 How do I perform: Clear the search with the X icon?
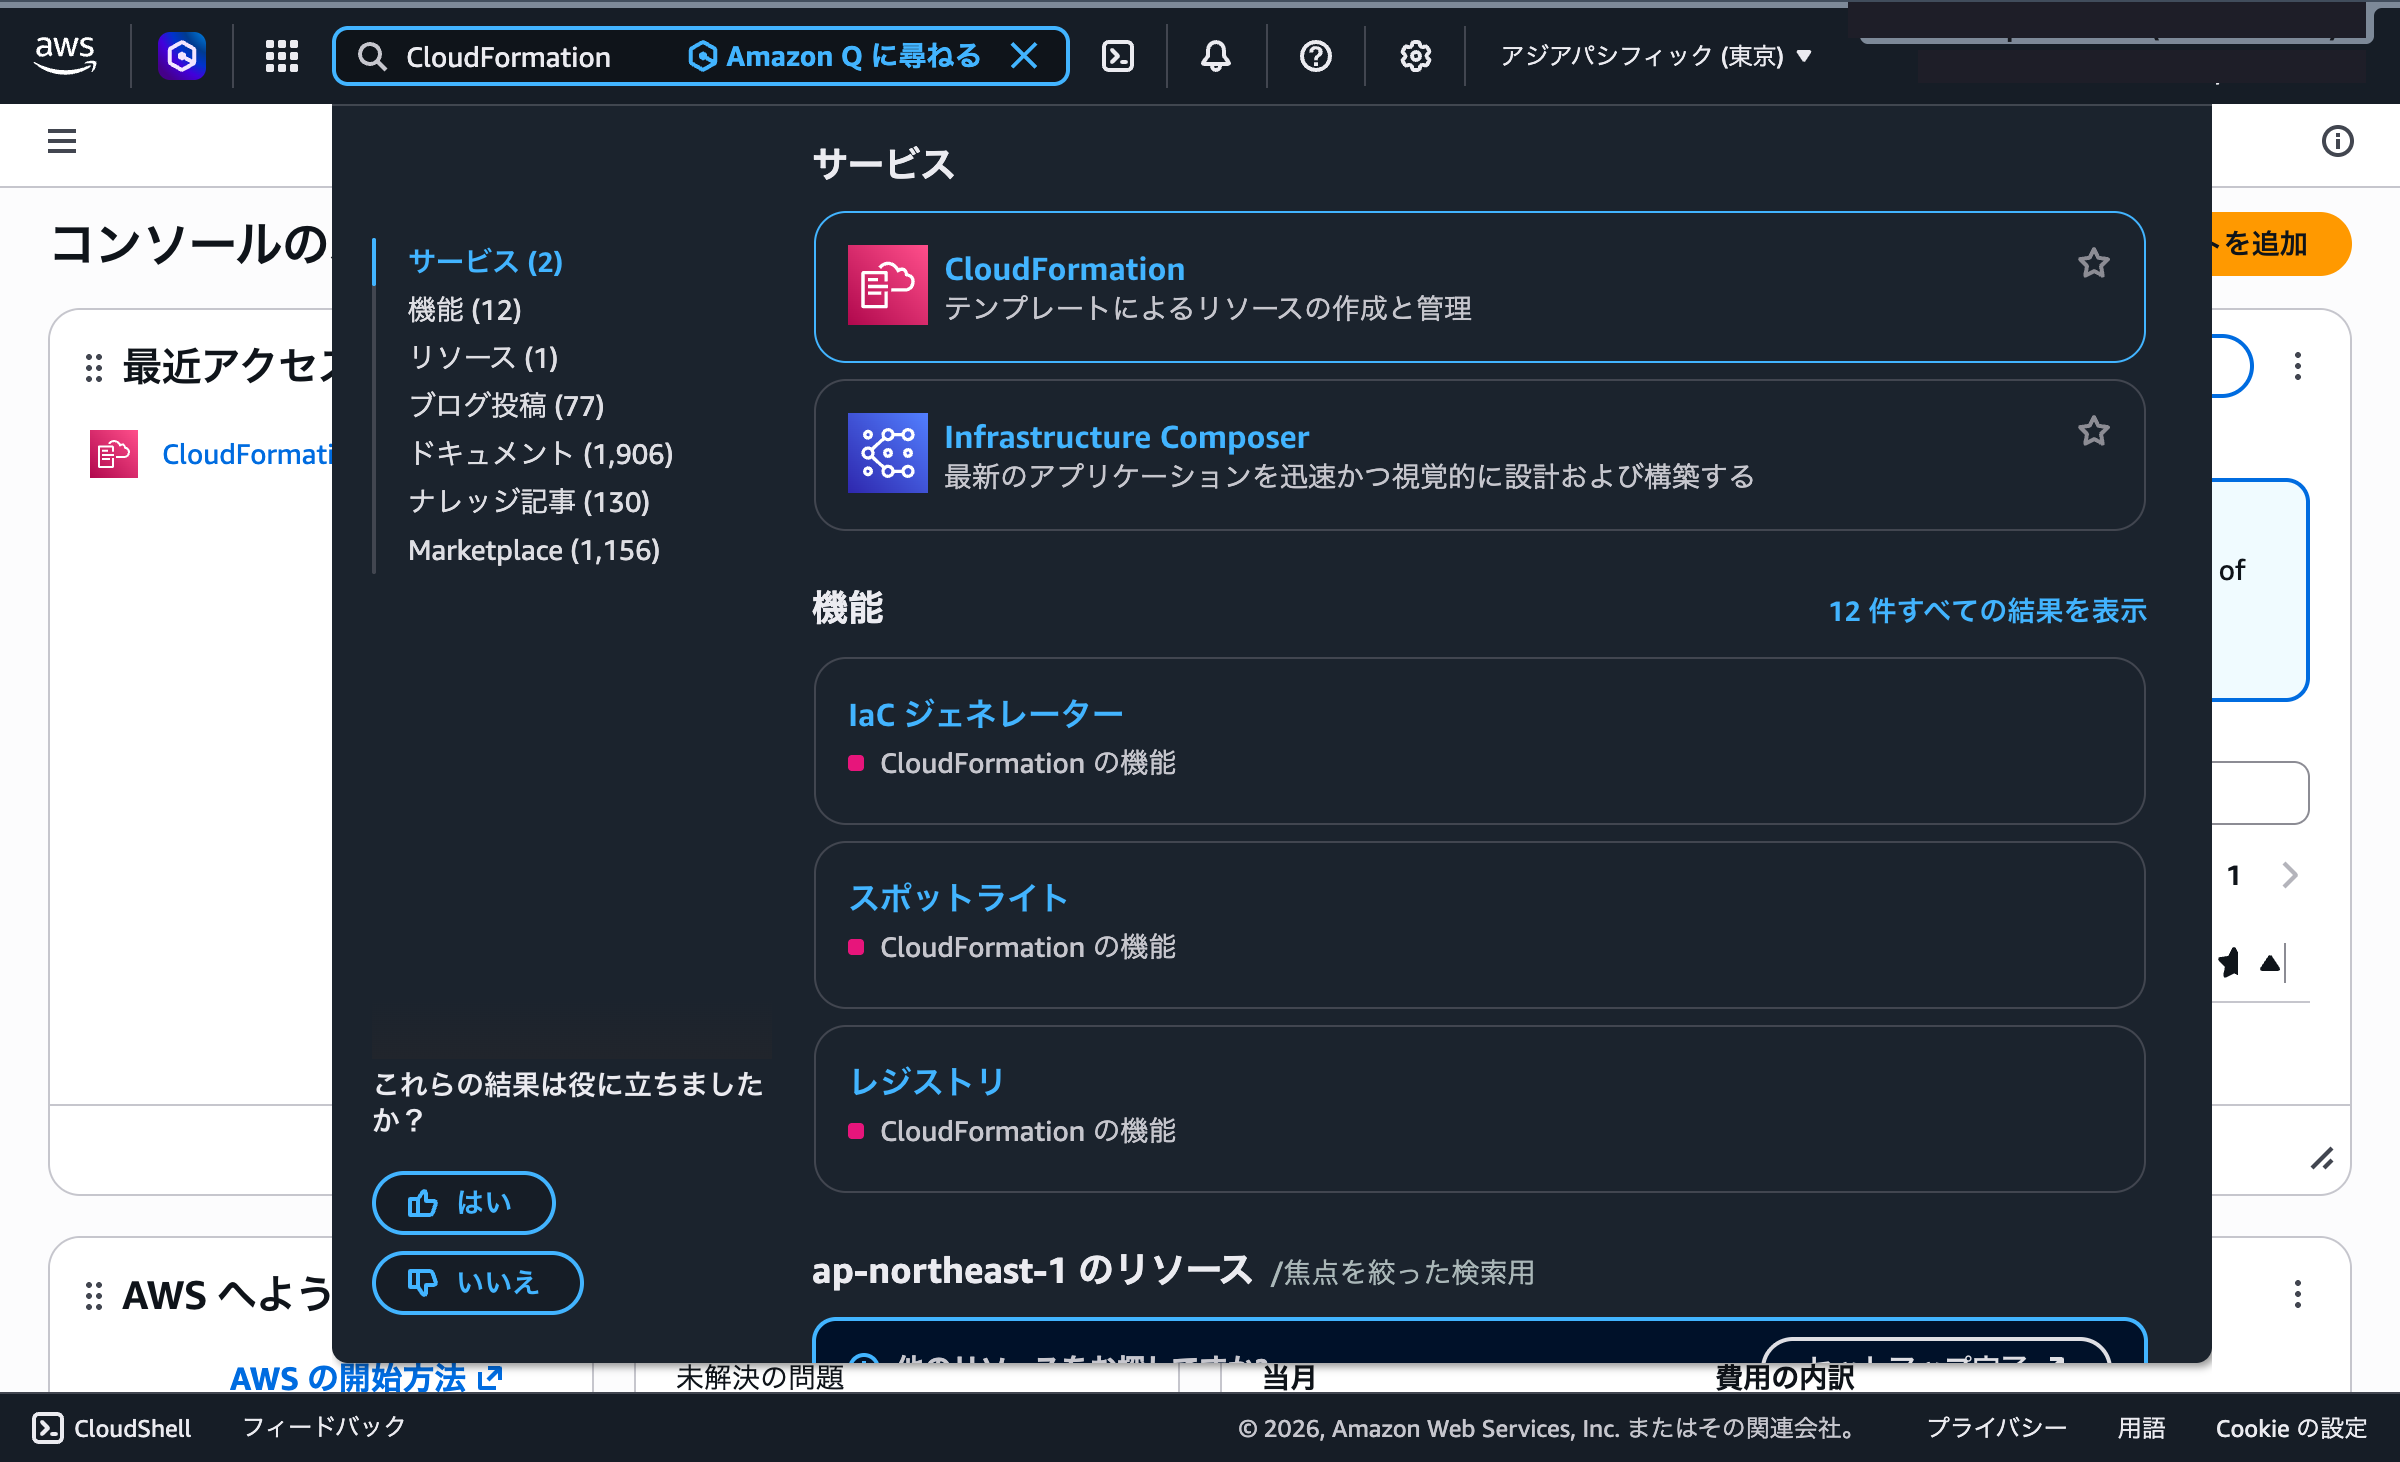pos(1024,56)
